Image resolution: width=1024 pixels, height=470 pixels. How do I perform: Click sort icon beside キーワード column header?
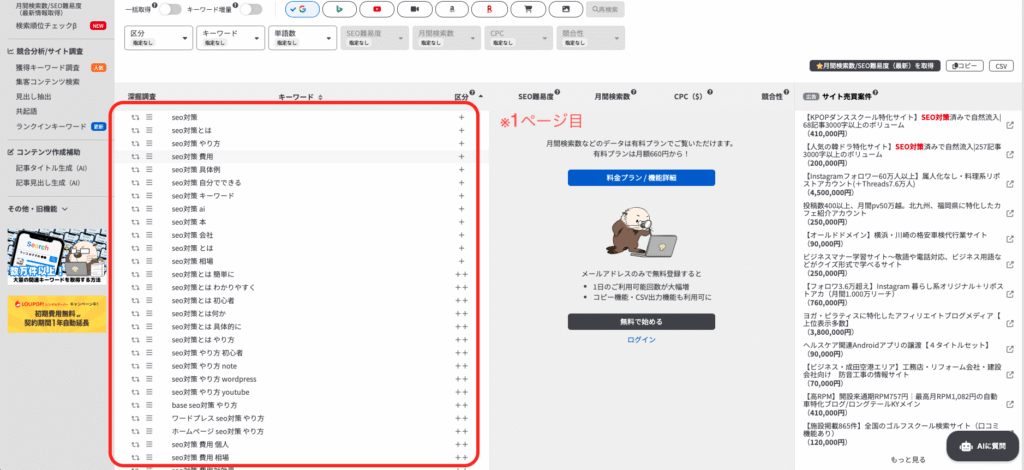[x=320, y=97]
